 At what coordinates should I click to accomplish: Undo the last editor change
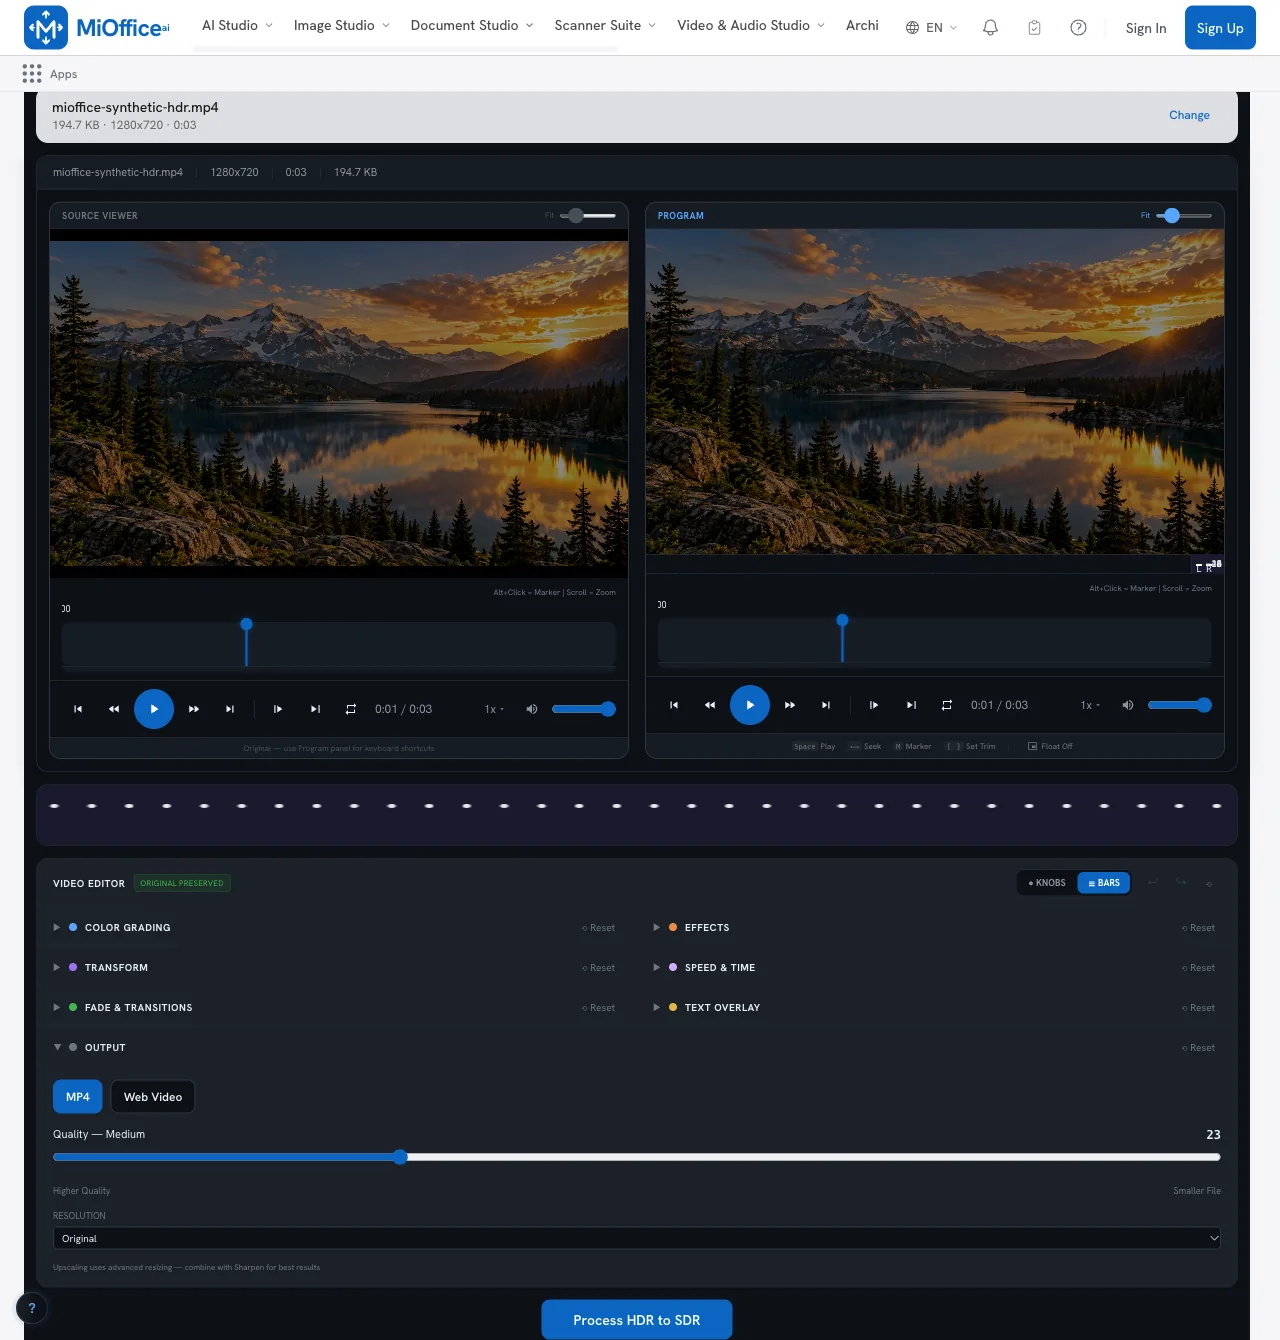(x=1153, y=882)
